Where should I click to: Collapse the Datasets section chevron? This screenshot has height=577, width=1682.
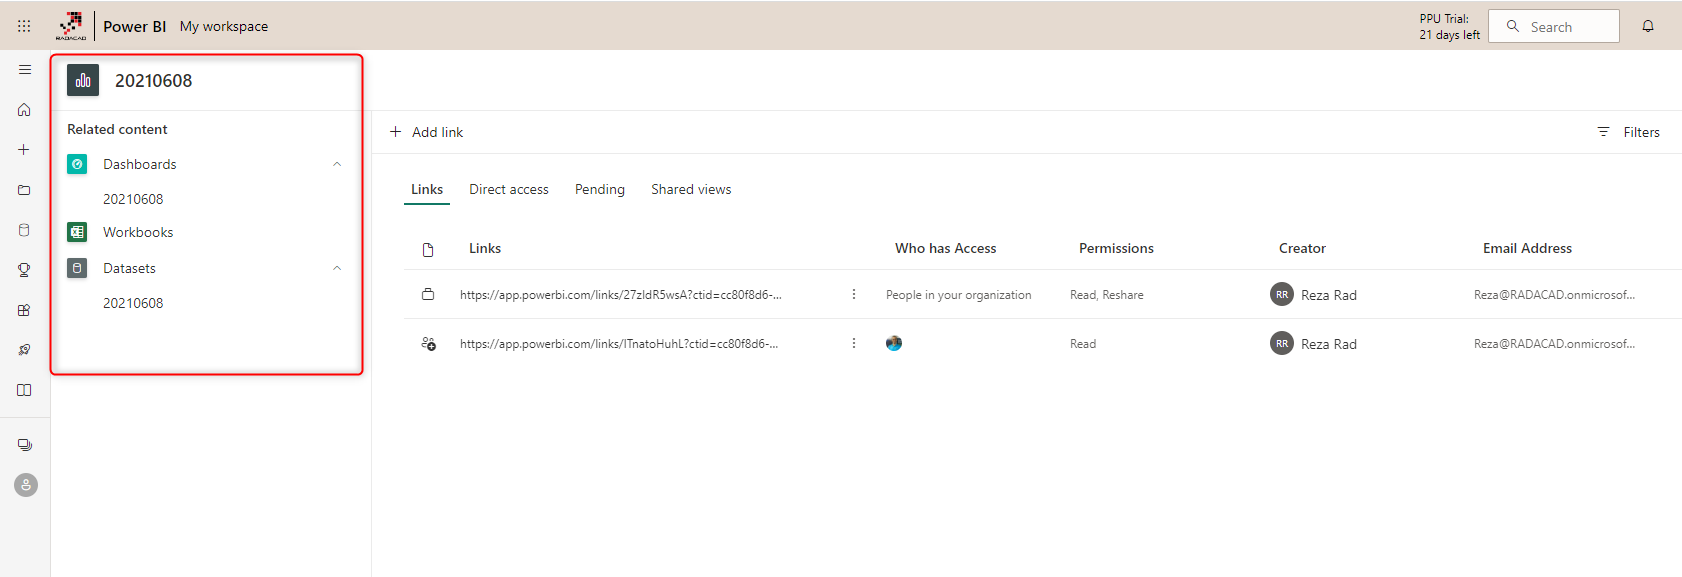(337, 268)
